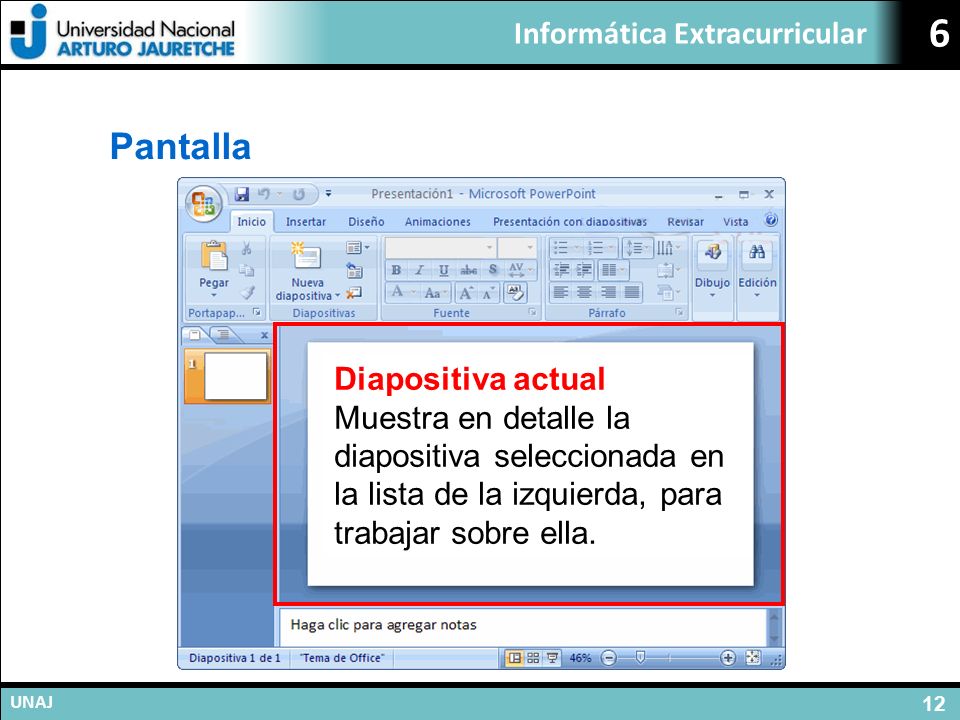
Task: Toggle text shadow S button
Action: (493, 270)
